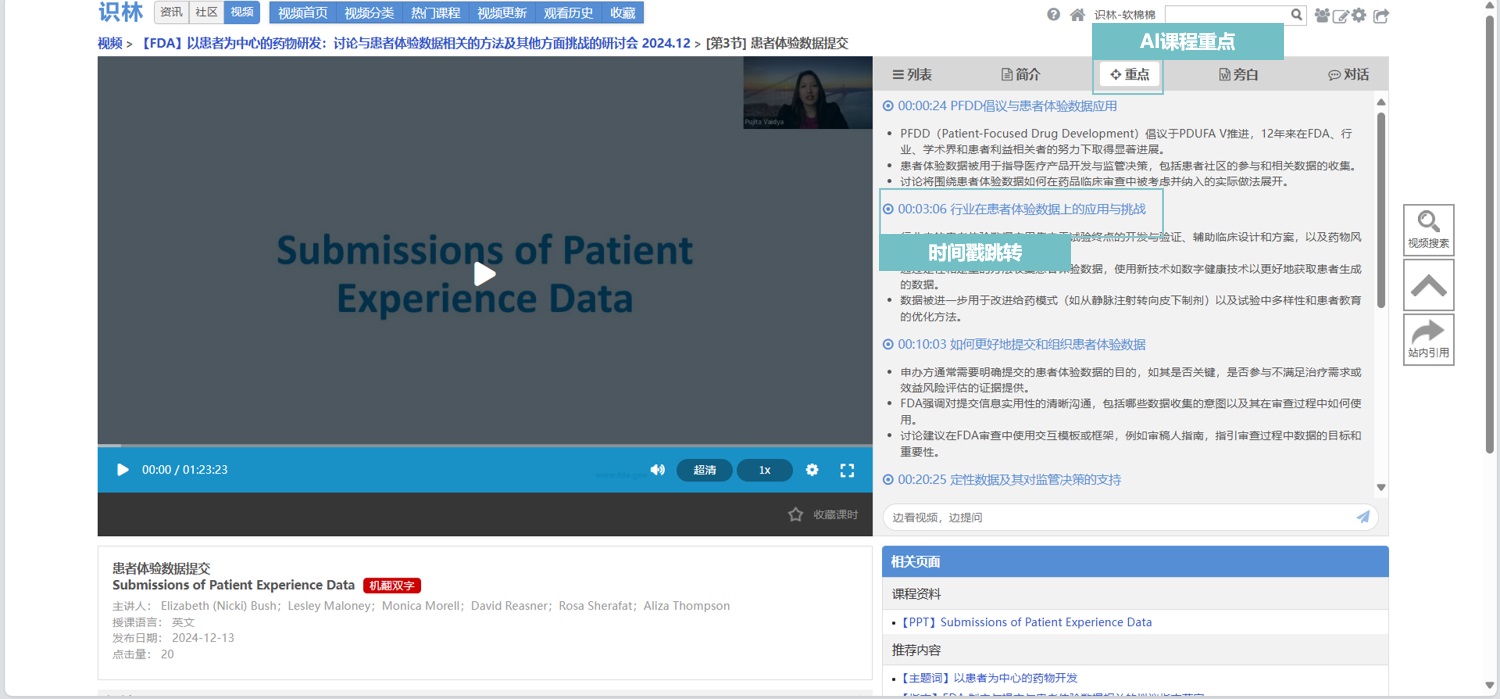1500x699 pixels.
Task: Enter fullscreen video mode
Action: pyautogui.click(x=847, y=470)
